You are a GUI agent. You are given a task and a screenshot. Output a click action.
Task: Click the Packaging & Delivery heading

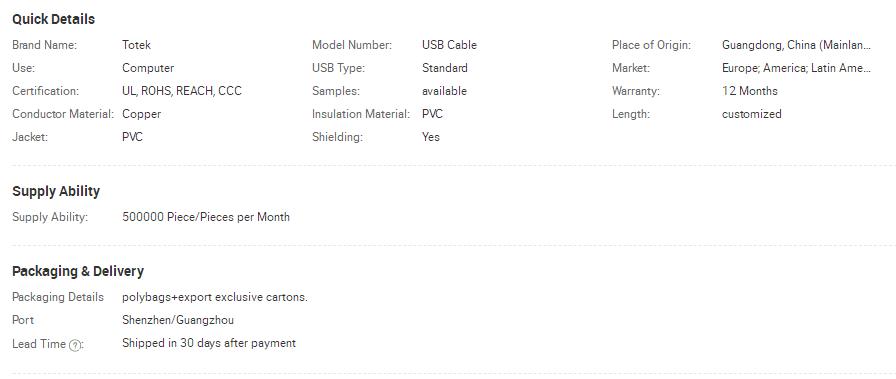tap(78, 272)
